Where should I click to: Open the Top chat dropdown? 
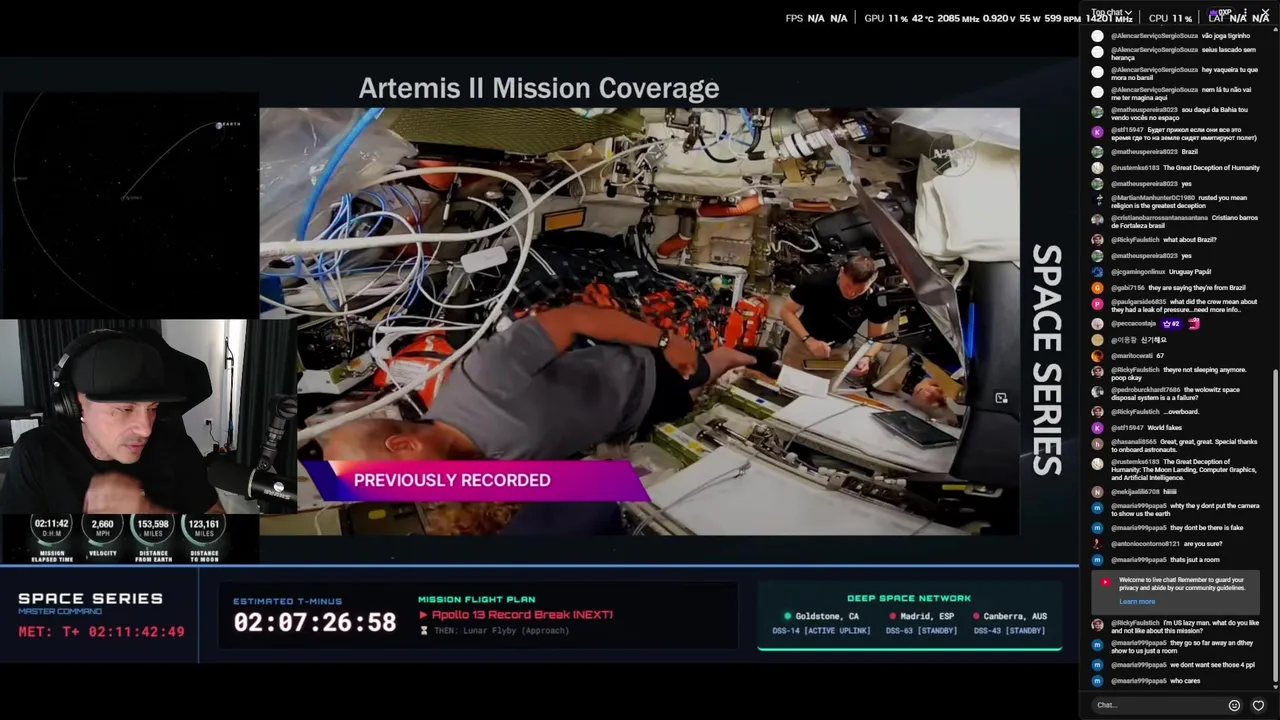tap(1111, 13)
